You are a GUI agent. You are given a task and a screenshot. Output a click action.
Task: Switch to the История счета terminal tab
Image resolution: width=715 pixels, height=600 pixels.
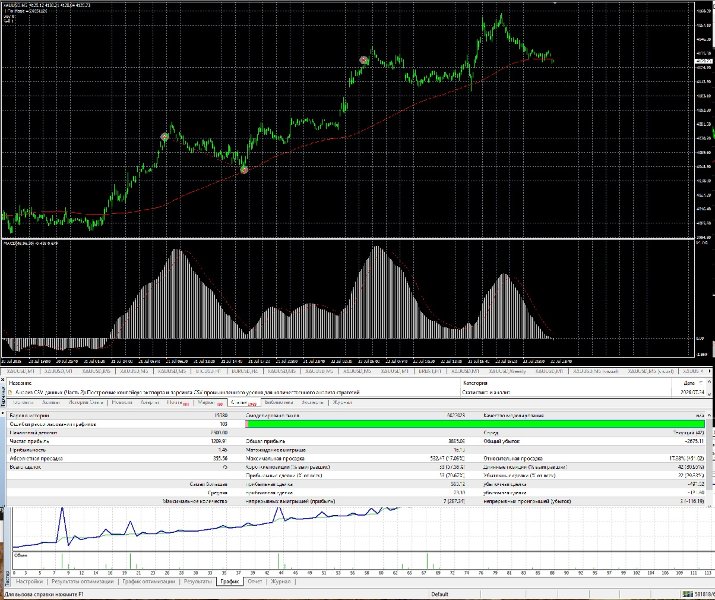[x=86, y=403]
